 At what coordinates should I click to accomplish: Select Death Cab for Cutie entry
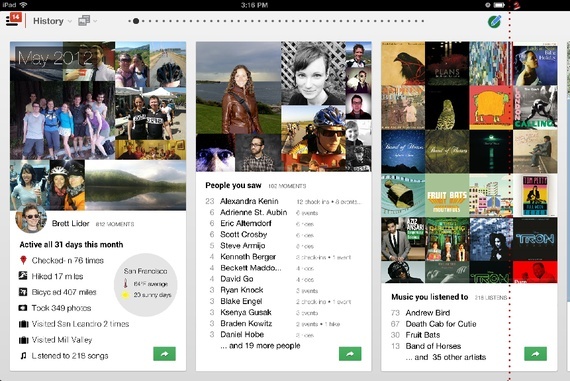point(441,324)
